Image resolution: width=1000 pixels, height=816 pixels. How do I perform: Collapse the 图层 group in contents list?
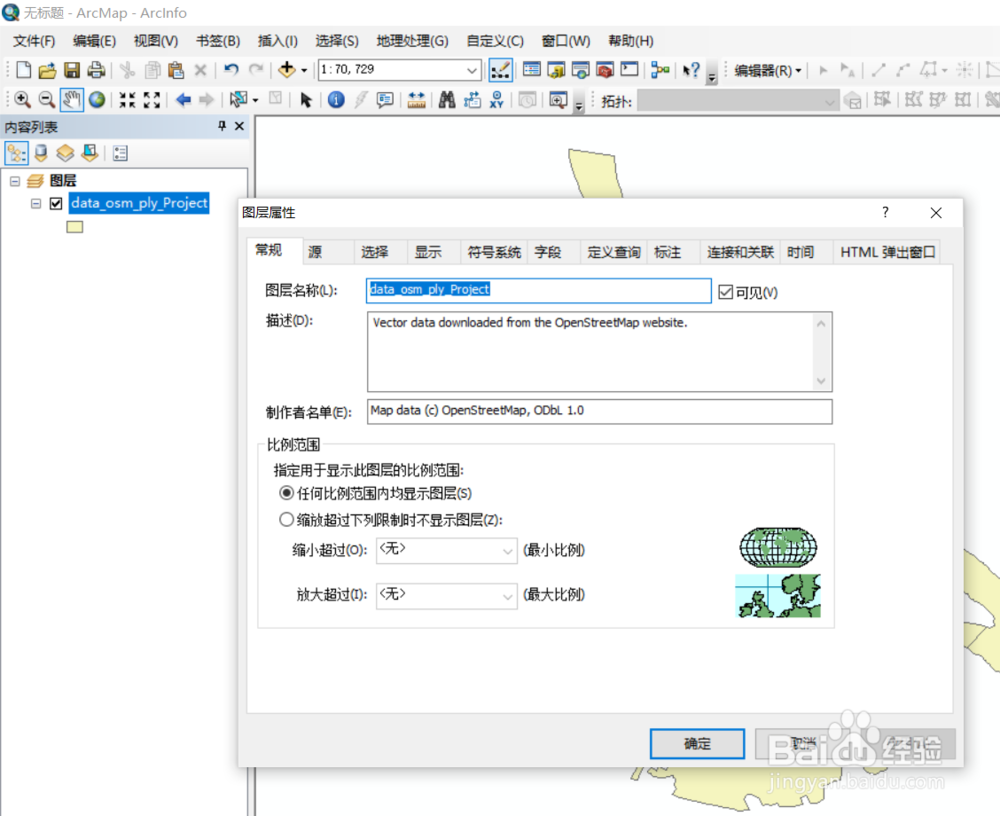pyautogui.click(x=16, y=180)
